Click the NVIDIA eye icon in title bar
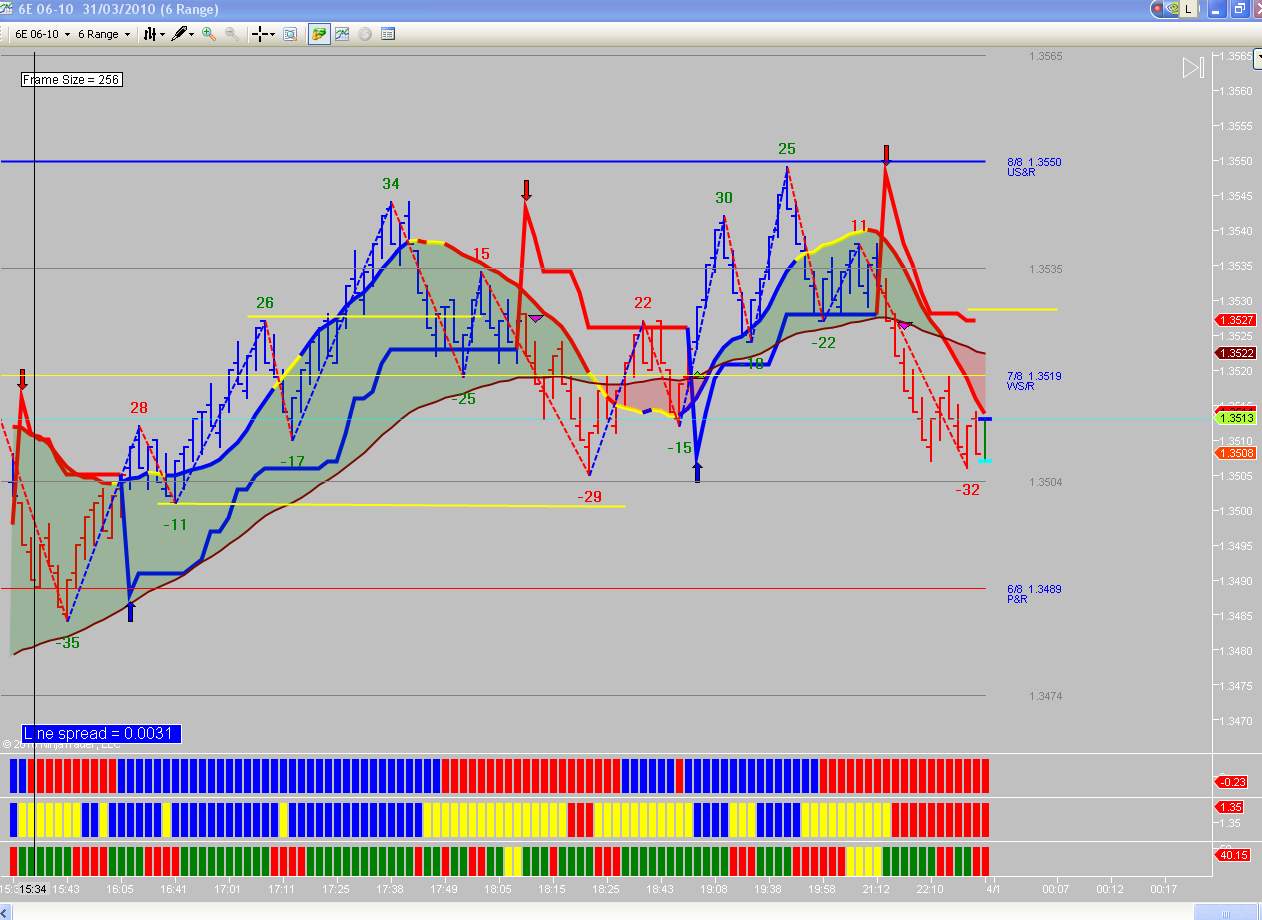1262x920 pixels. click(x=1173, y=8)
